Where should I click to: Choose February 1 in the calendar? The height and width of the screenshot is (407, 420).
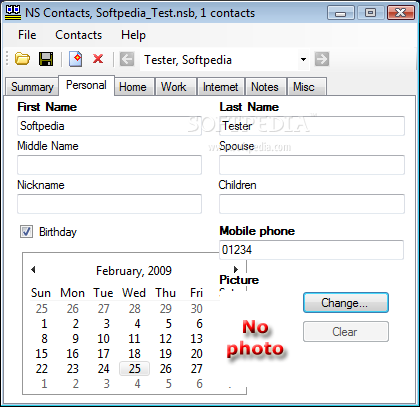[44, 324]
